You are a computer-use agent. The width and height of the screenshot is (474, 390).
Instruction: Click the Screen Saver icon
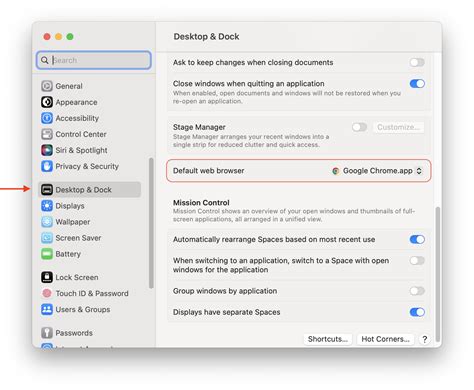point(47,238)
